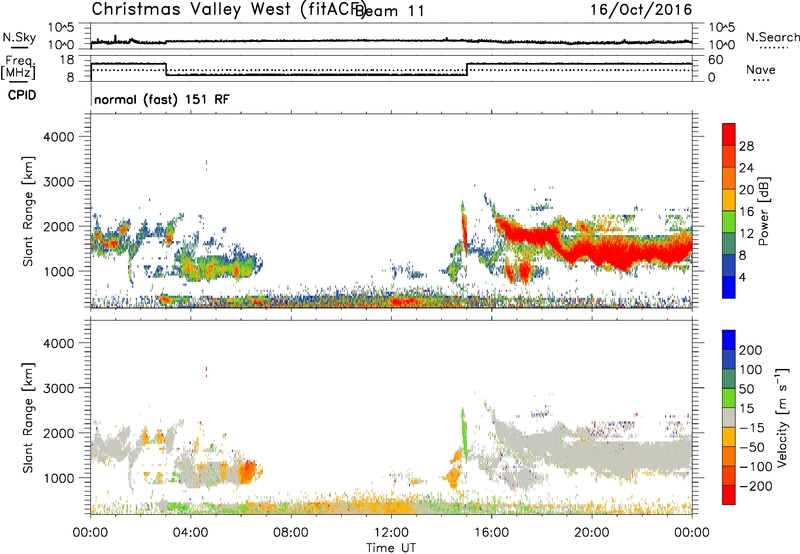This screenshot has height=554, width=800.
Task: Click the power panel's "Slant Range [km]" label
Action: [x=28, y=211]
